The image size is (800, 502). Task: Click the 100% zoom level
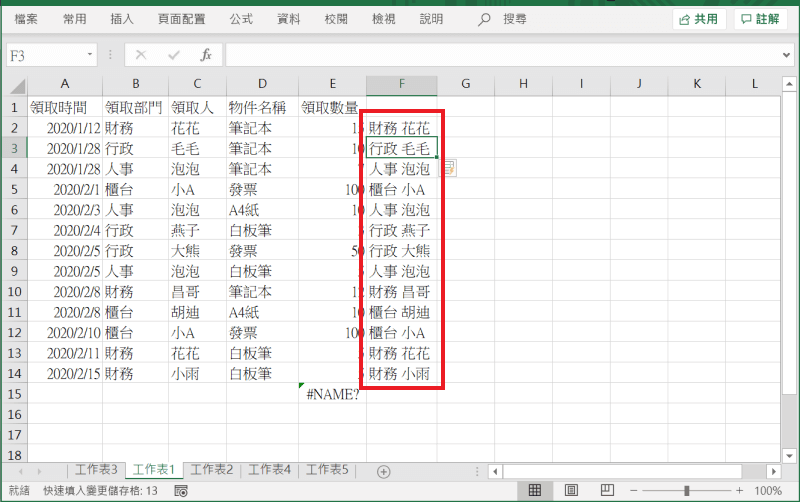(x=768, y=491)
